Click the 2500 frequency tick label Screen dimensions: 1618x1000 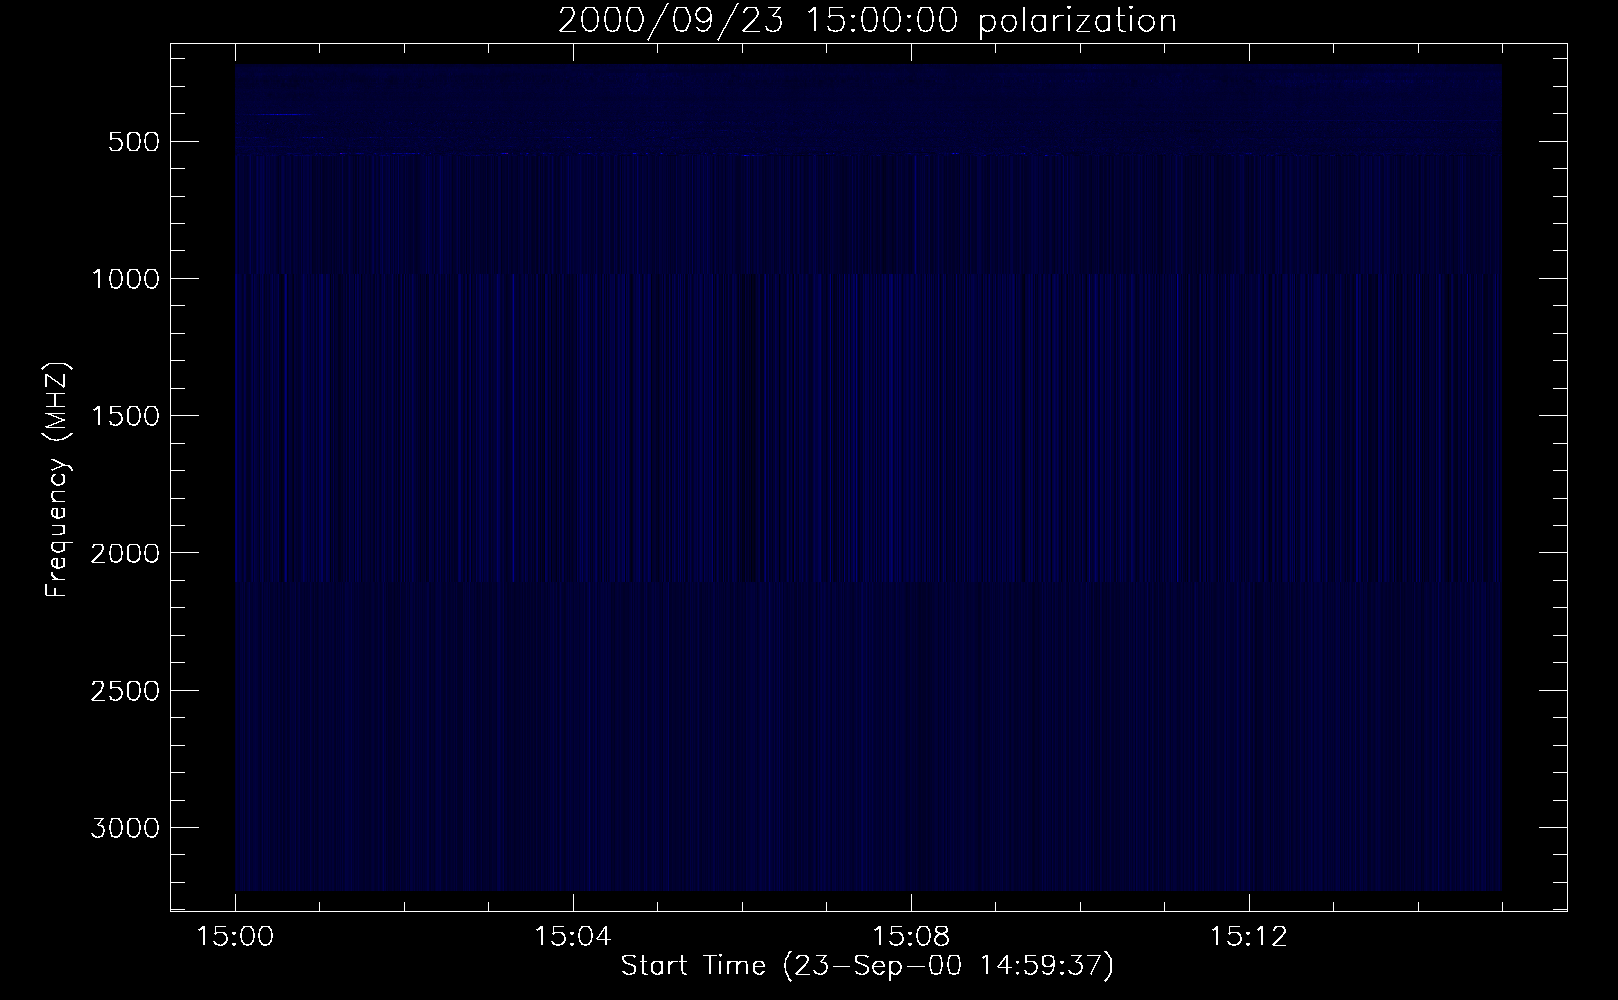(x=125, y=691)
